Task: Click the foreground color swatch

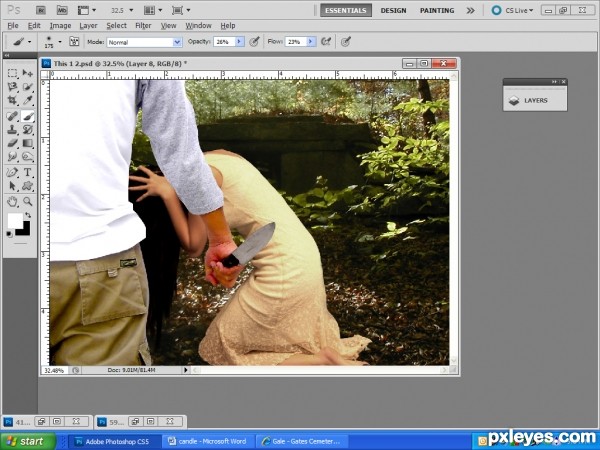Action: pyautogui.click(x=15, y=221)
